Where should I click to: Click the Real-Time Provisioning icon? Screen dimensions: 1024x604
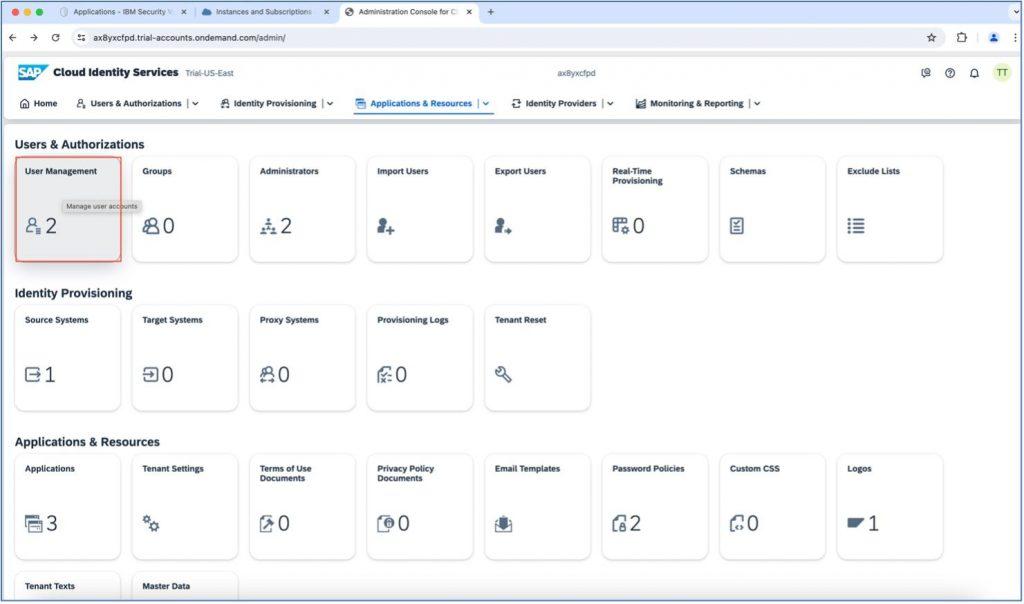[620, 226]
